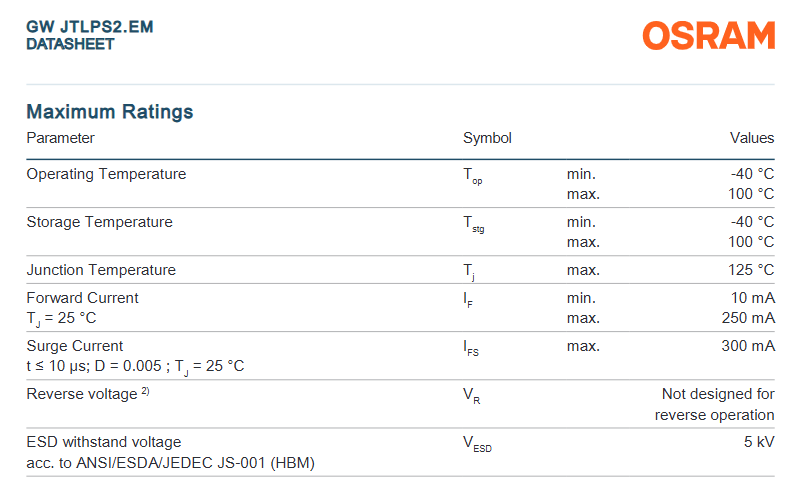Click the OSRAM logo
The width and height of the screenshot is (805, 503).
[x=708, y=36]
